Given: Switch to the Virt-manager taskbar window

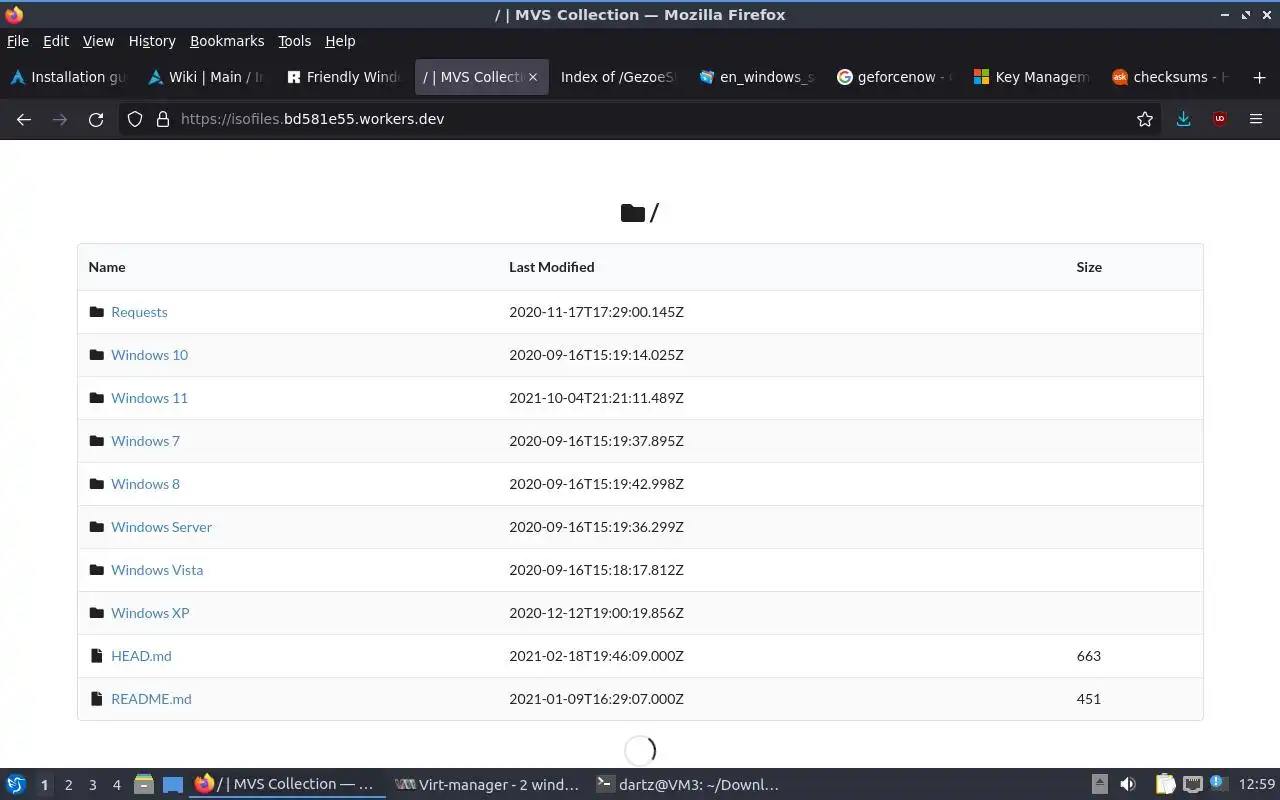Looking at the screenshot, I should click(x=486, y=784).
